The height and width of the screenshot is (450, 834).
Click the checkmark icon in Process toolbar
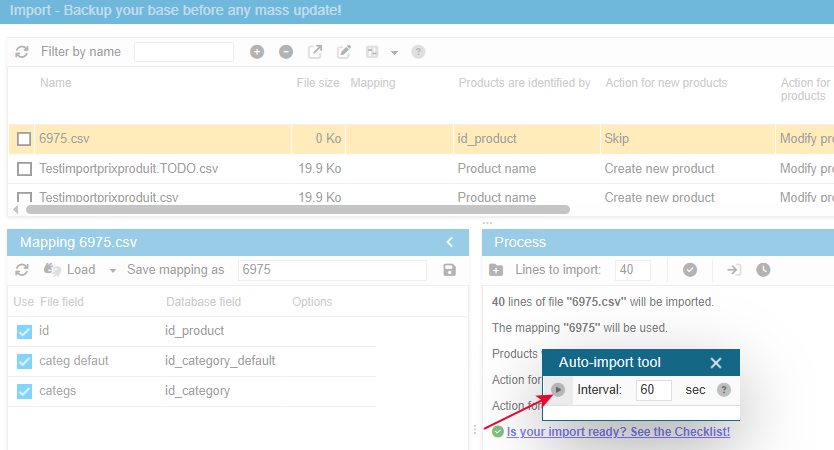pos(690,270)
